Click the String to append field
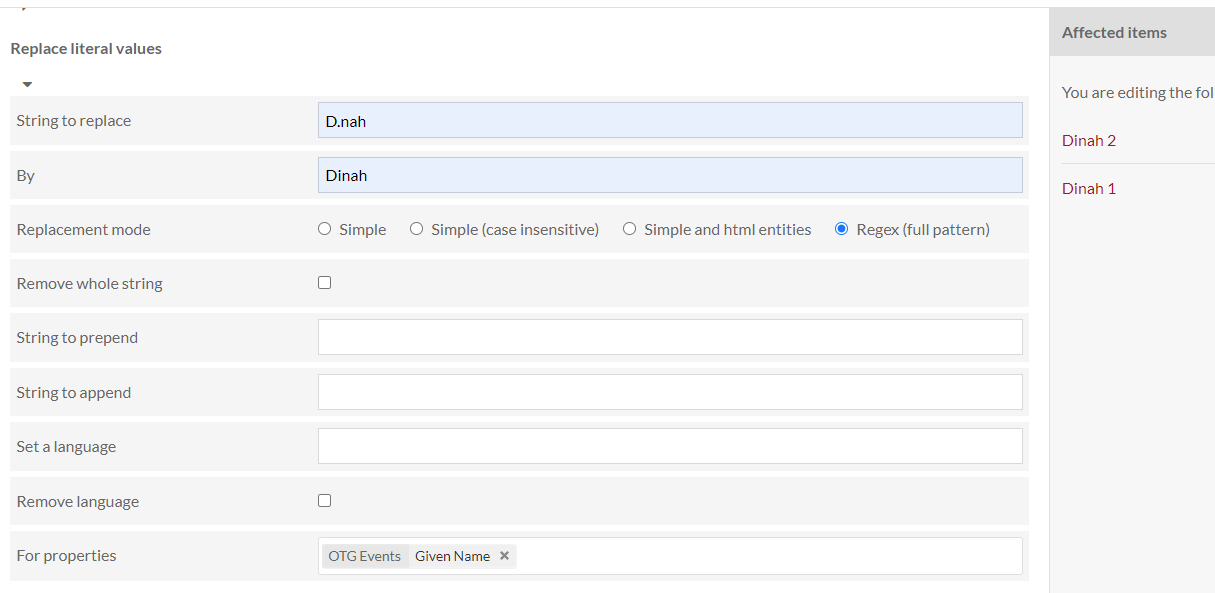 point(670,392)
